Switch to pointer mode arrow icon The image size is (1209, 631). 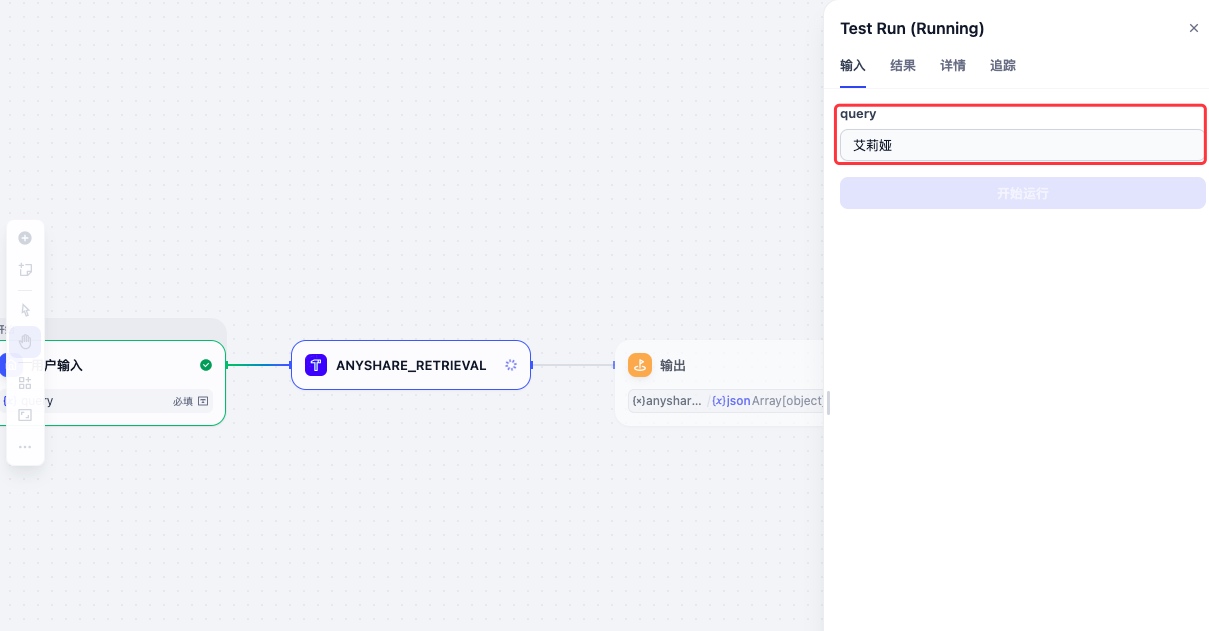pos(26,310)
